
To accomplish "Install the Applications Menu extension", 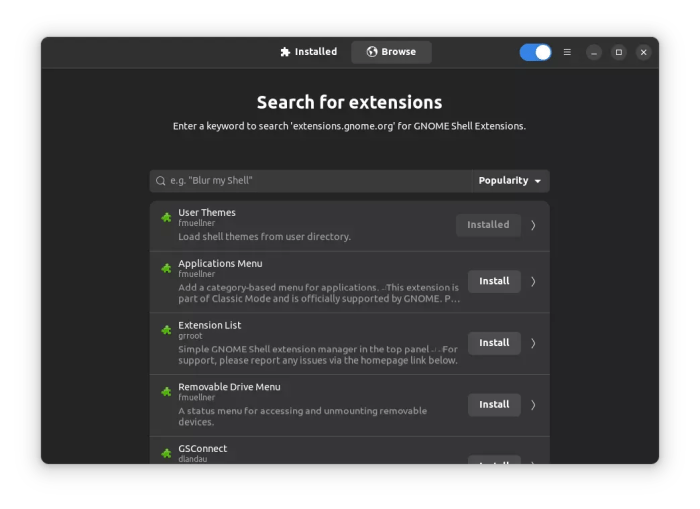I will [494, 281].
